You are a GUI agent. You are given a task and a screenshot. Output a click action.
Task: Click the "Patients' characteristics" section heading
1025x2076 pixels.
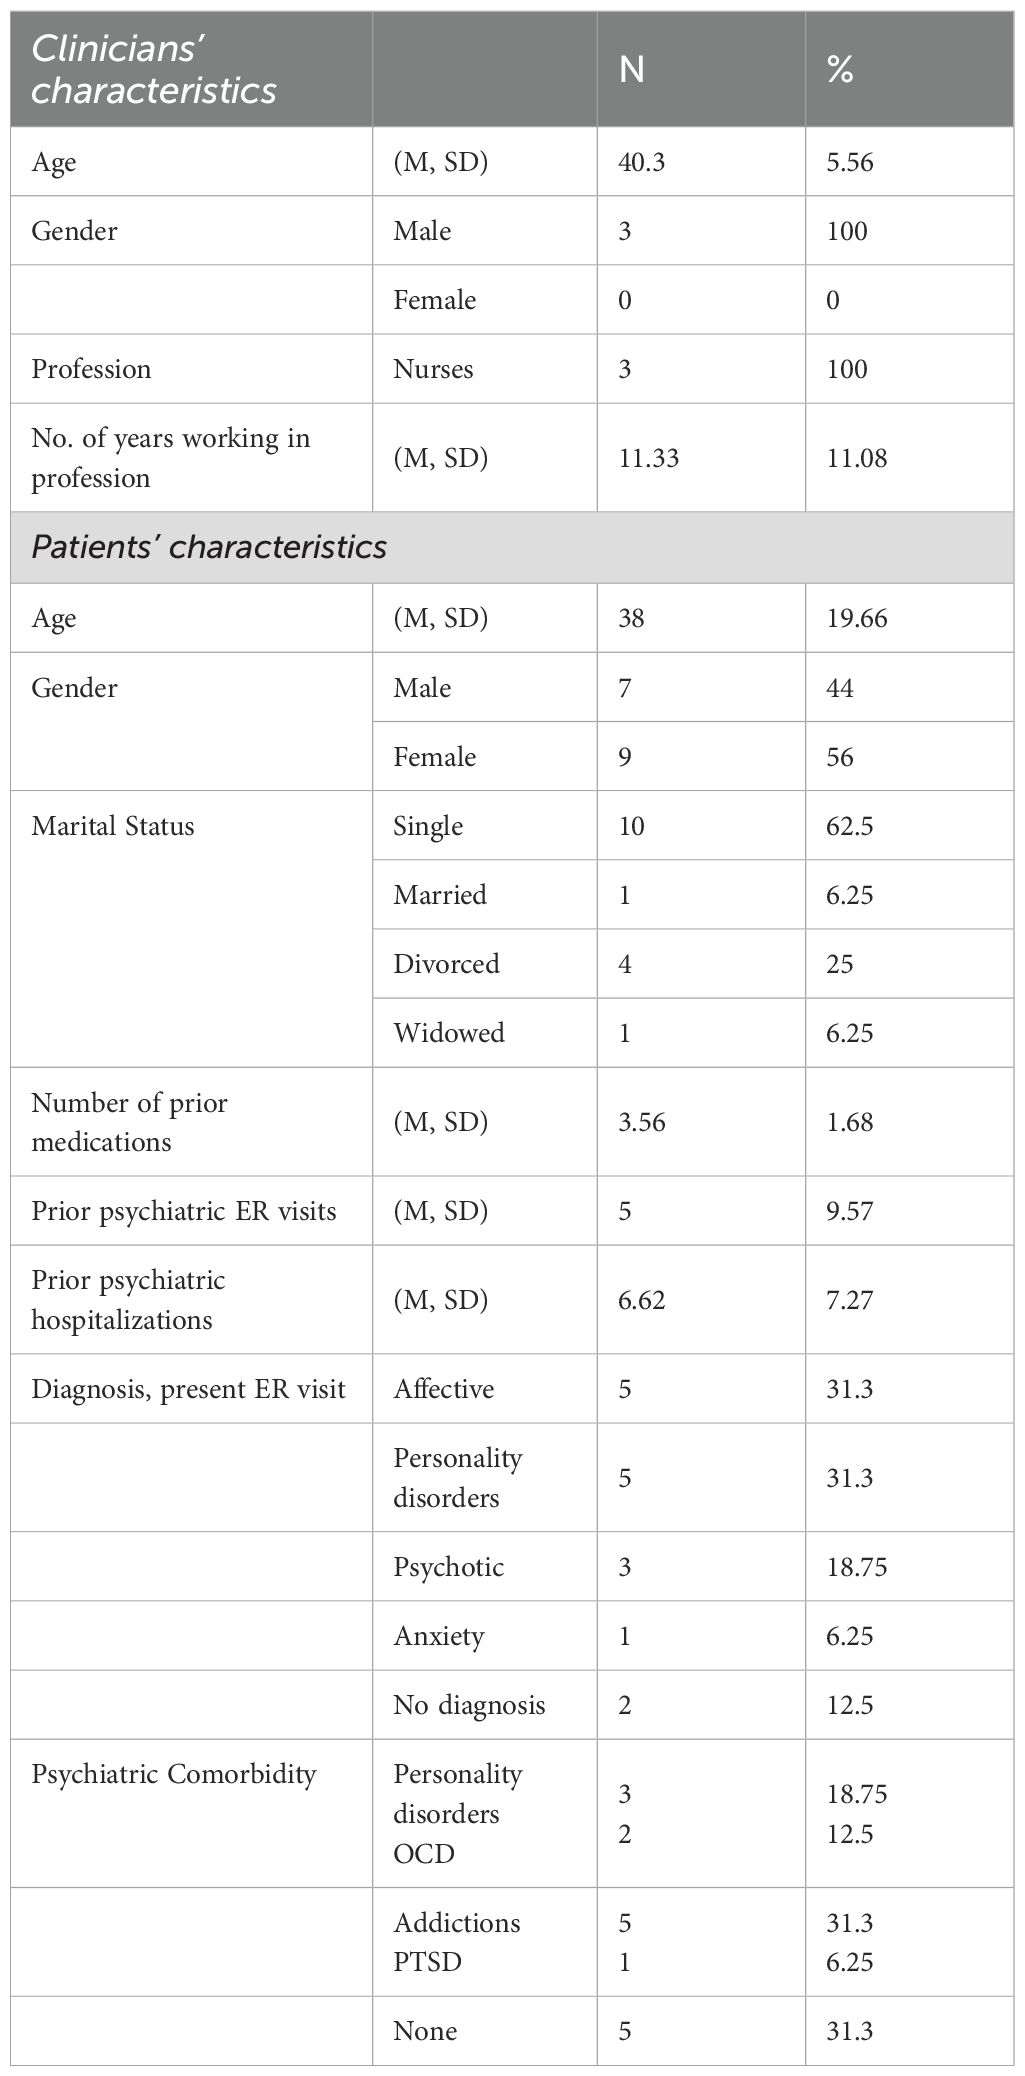click(209, 547)
